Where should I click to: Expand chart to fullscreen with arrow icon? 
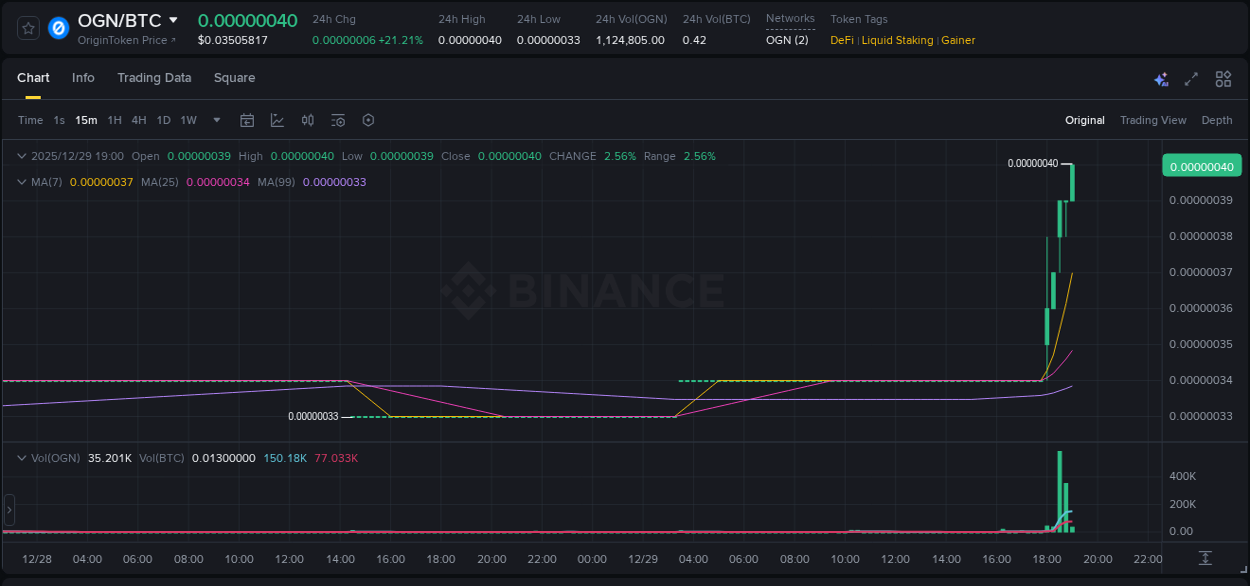[1191, 78]
